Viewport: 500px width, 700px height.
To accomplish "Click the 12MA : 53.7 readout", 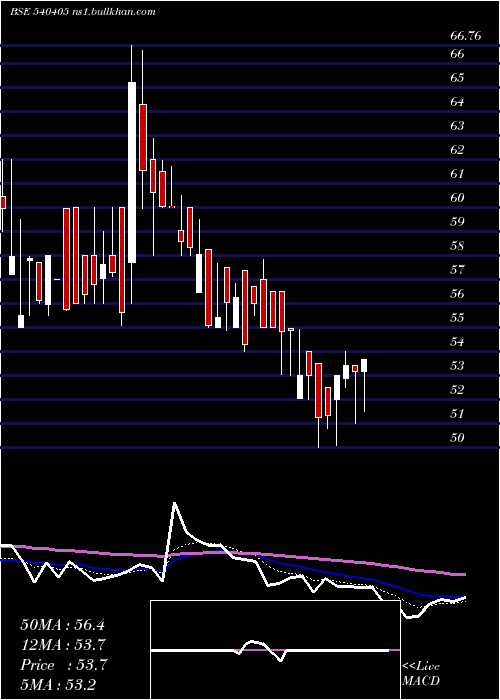I will tap(63, 645).
